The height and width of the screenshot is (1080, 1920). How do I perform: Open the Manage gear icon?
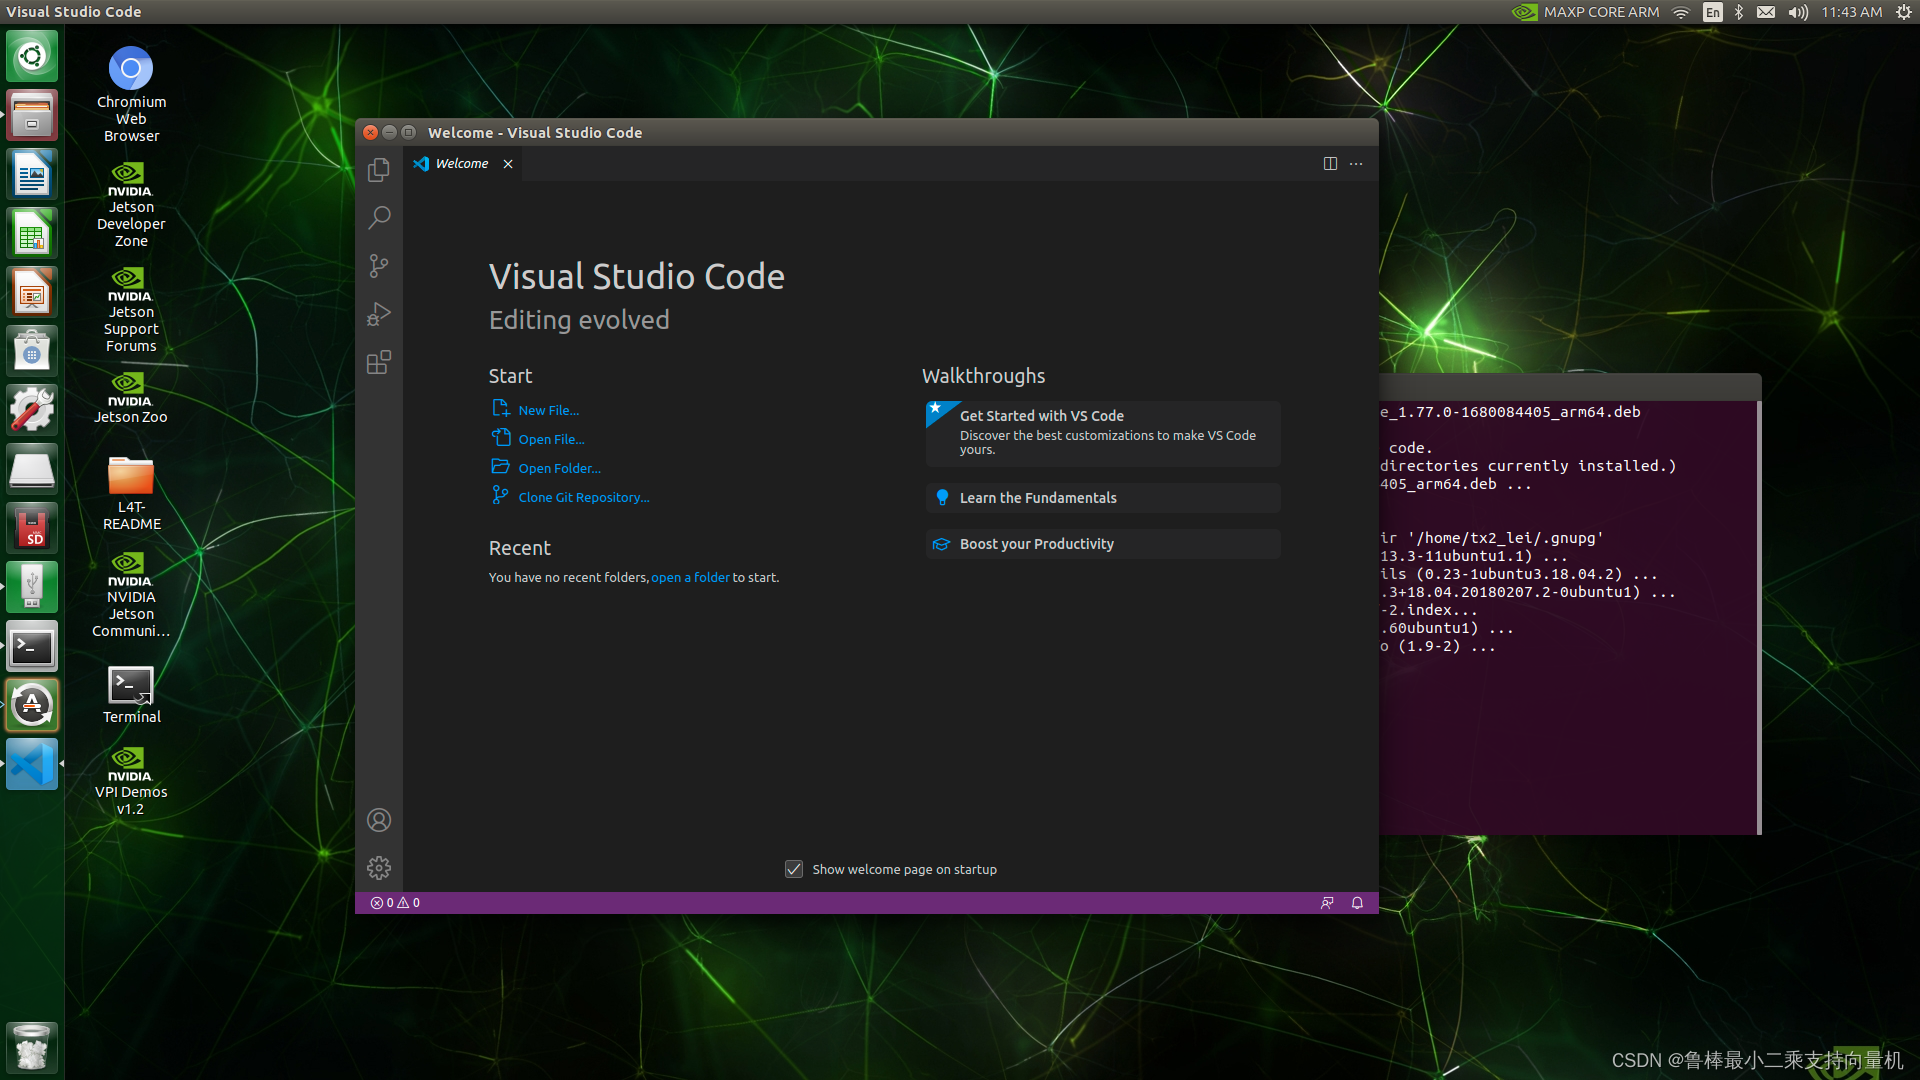(378, 867)
